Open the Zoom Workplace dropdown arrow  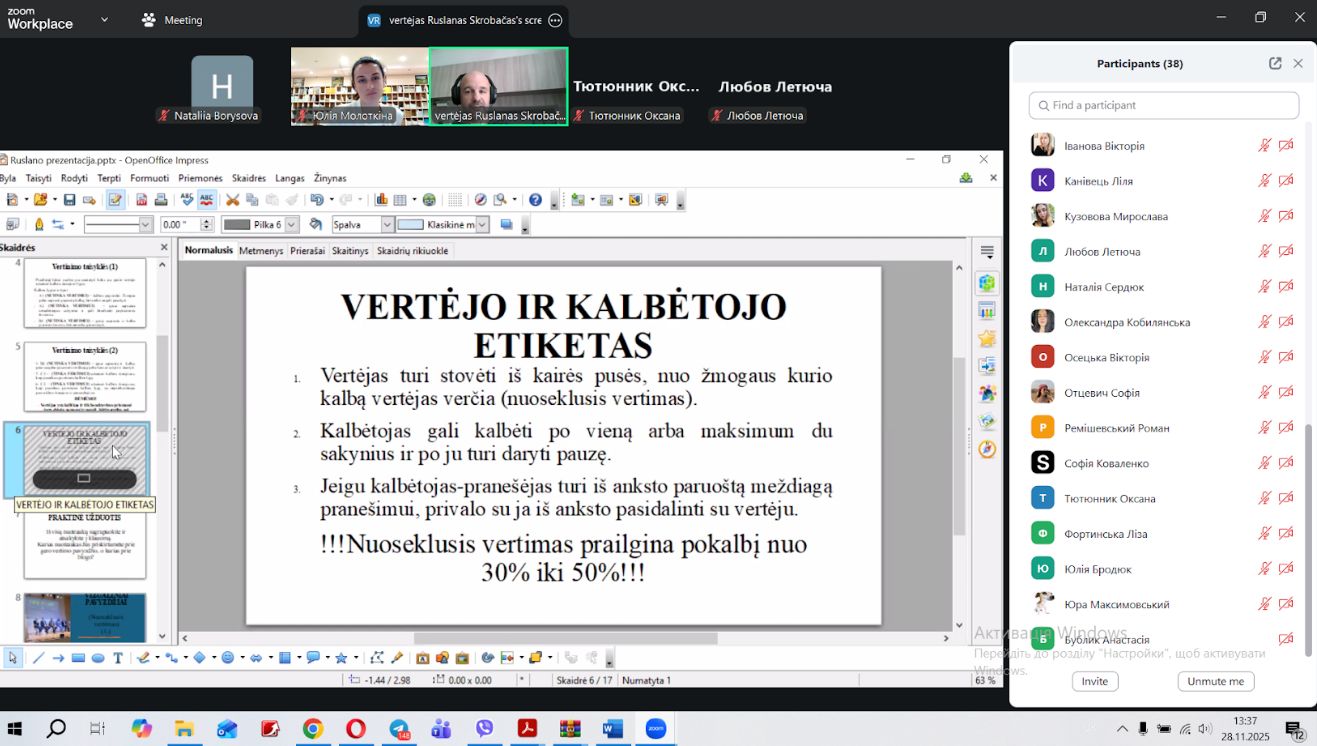105,20
